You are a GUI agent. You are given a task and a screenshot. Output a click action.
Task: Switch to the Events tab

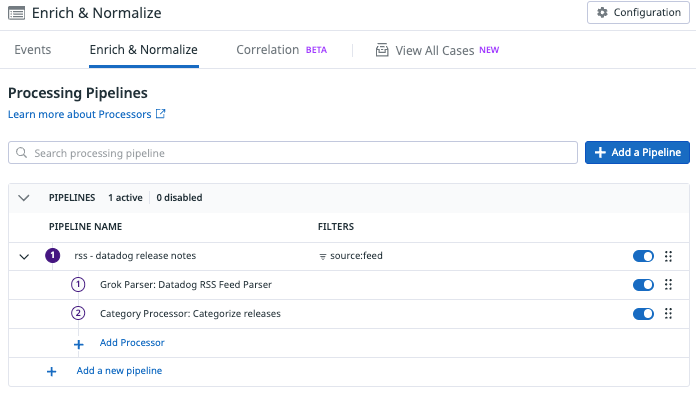click(x=33, y=50)
